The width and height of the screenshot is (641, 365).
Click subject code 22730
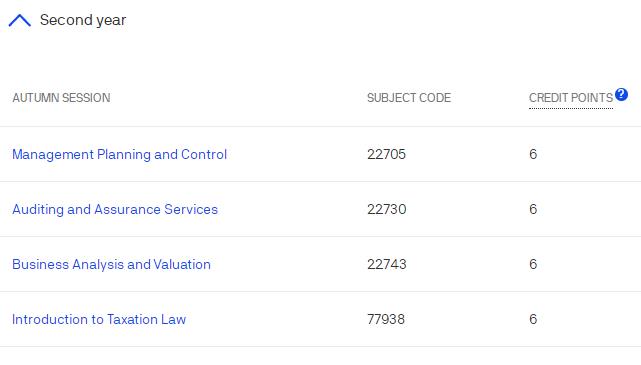(387, 209)
